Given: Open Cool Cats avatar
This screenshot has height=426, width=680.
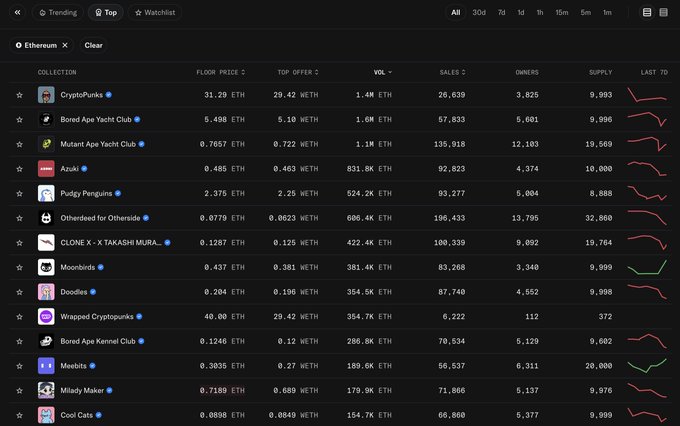Looking at the screenshot, I should [46, 415].
